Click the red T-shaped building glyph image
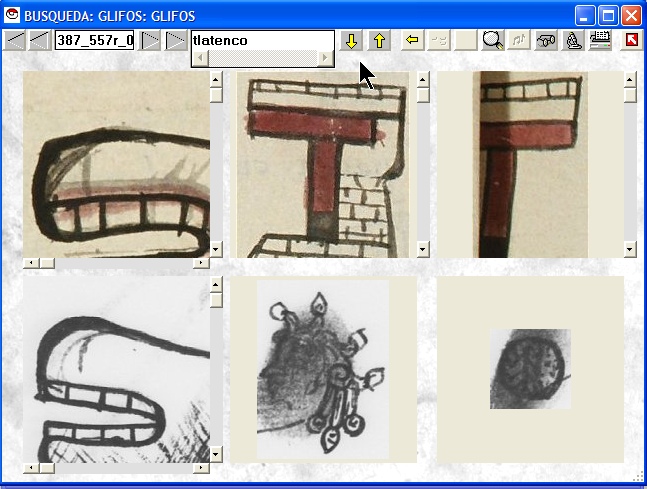Image resolution: width=647 pixels, height=489 pixels. point(324,164)
